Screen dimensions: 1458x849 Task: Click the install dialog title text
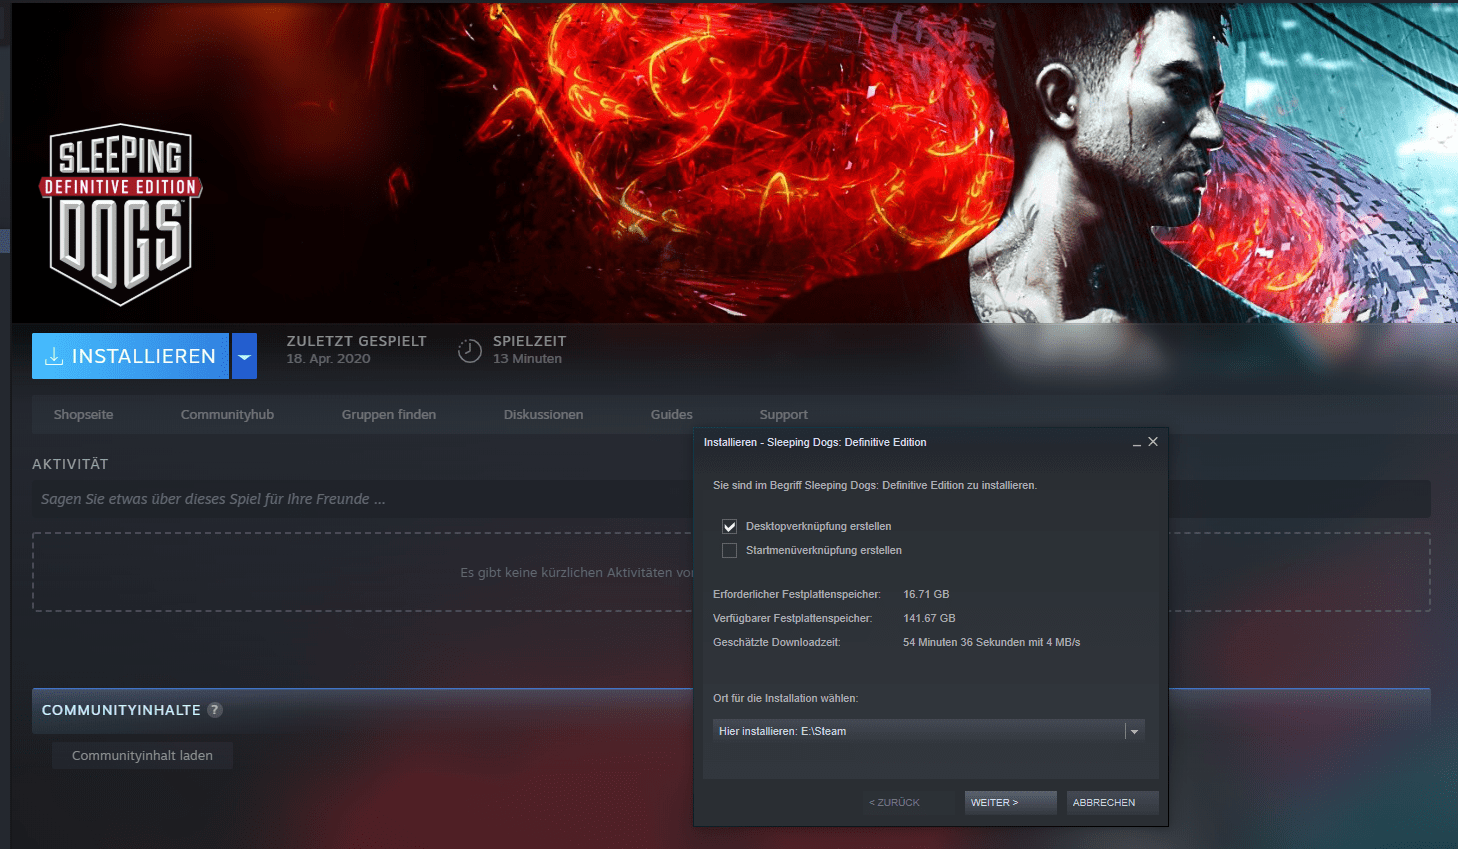(x=815, y=442)
